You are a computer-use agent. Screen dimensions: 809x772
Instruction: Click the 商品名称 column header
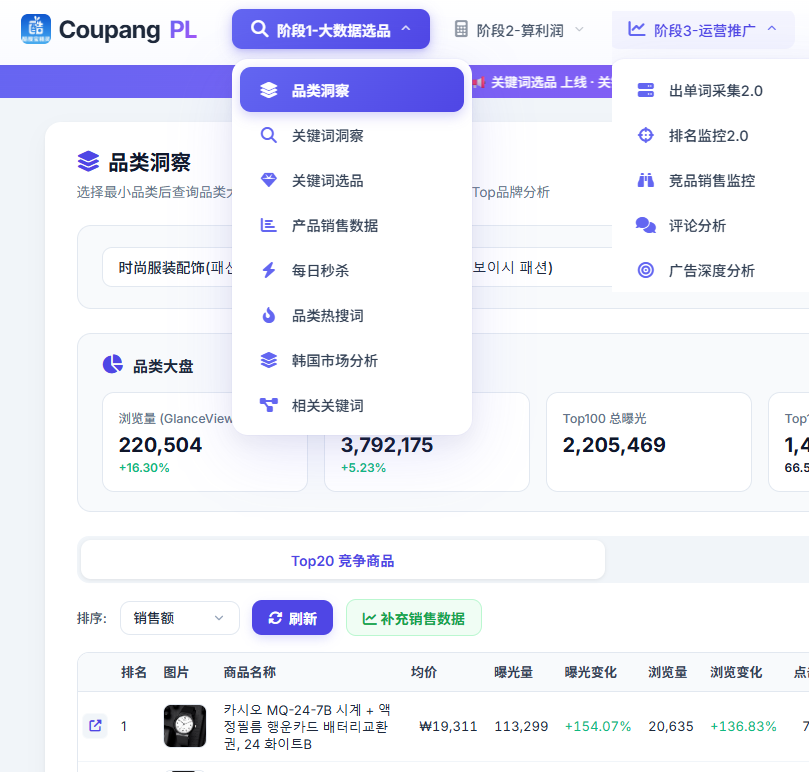click(249, 672)
